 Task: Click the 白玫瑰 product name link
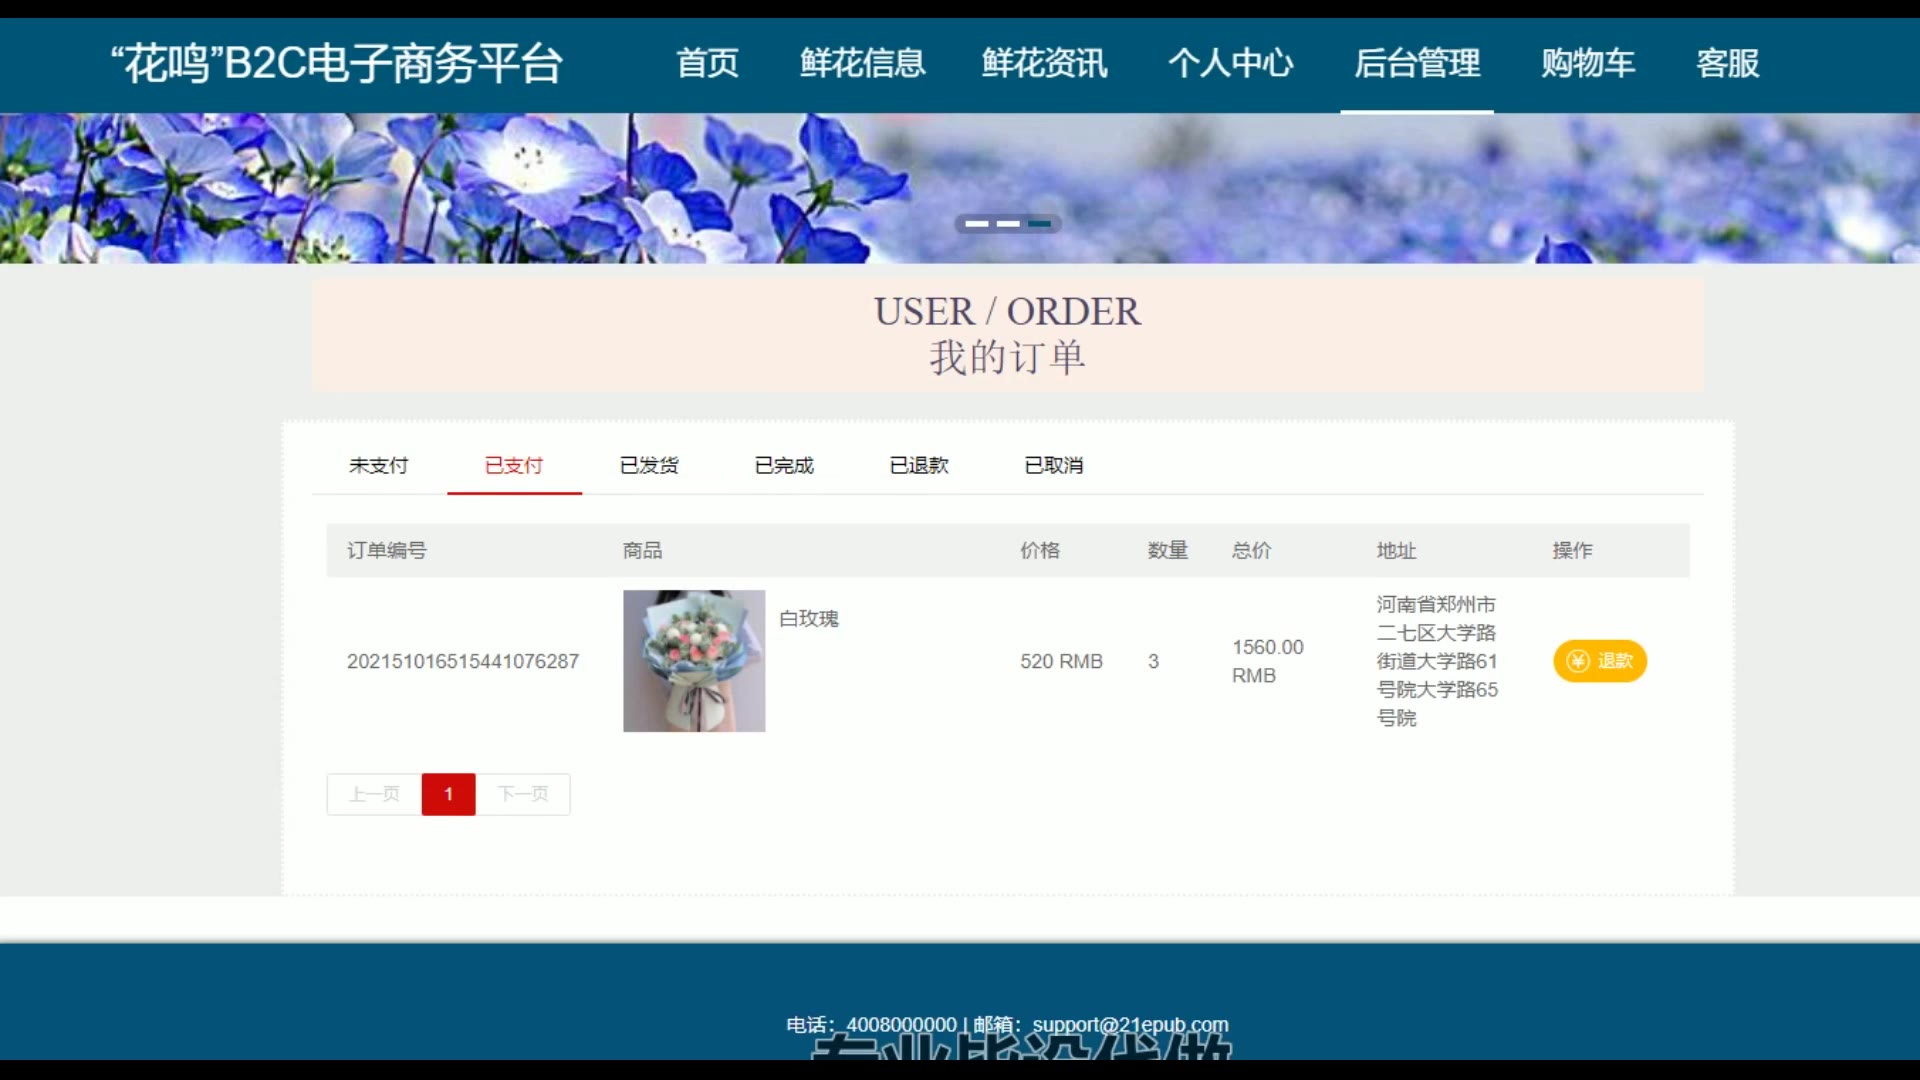tap(808, 619)
